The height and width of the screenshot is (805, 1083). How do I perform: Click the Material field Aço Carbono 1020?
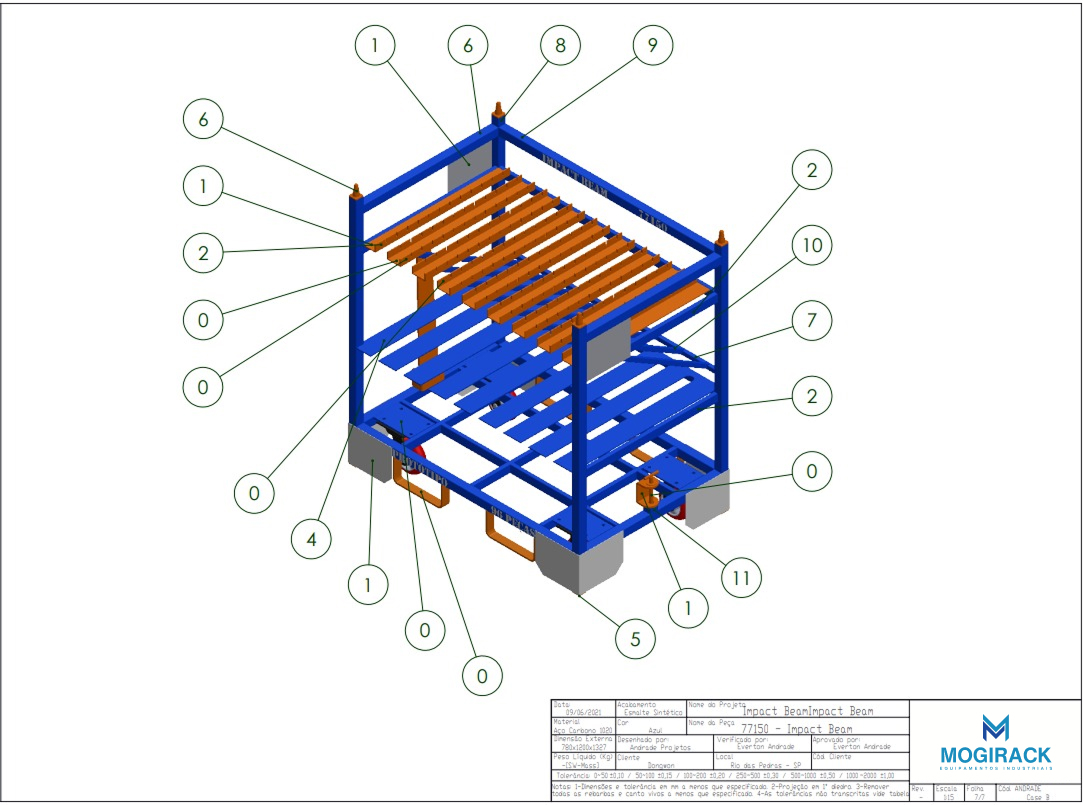click(583, 726)
